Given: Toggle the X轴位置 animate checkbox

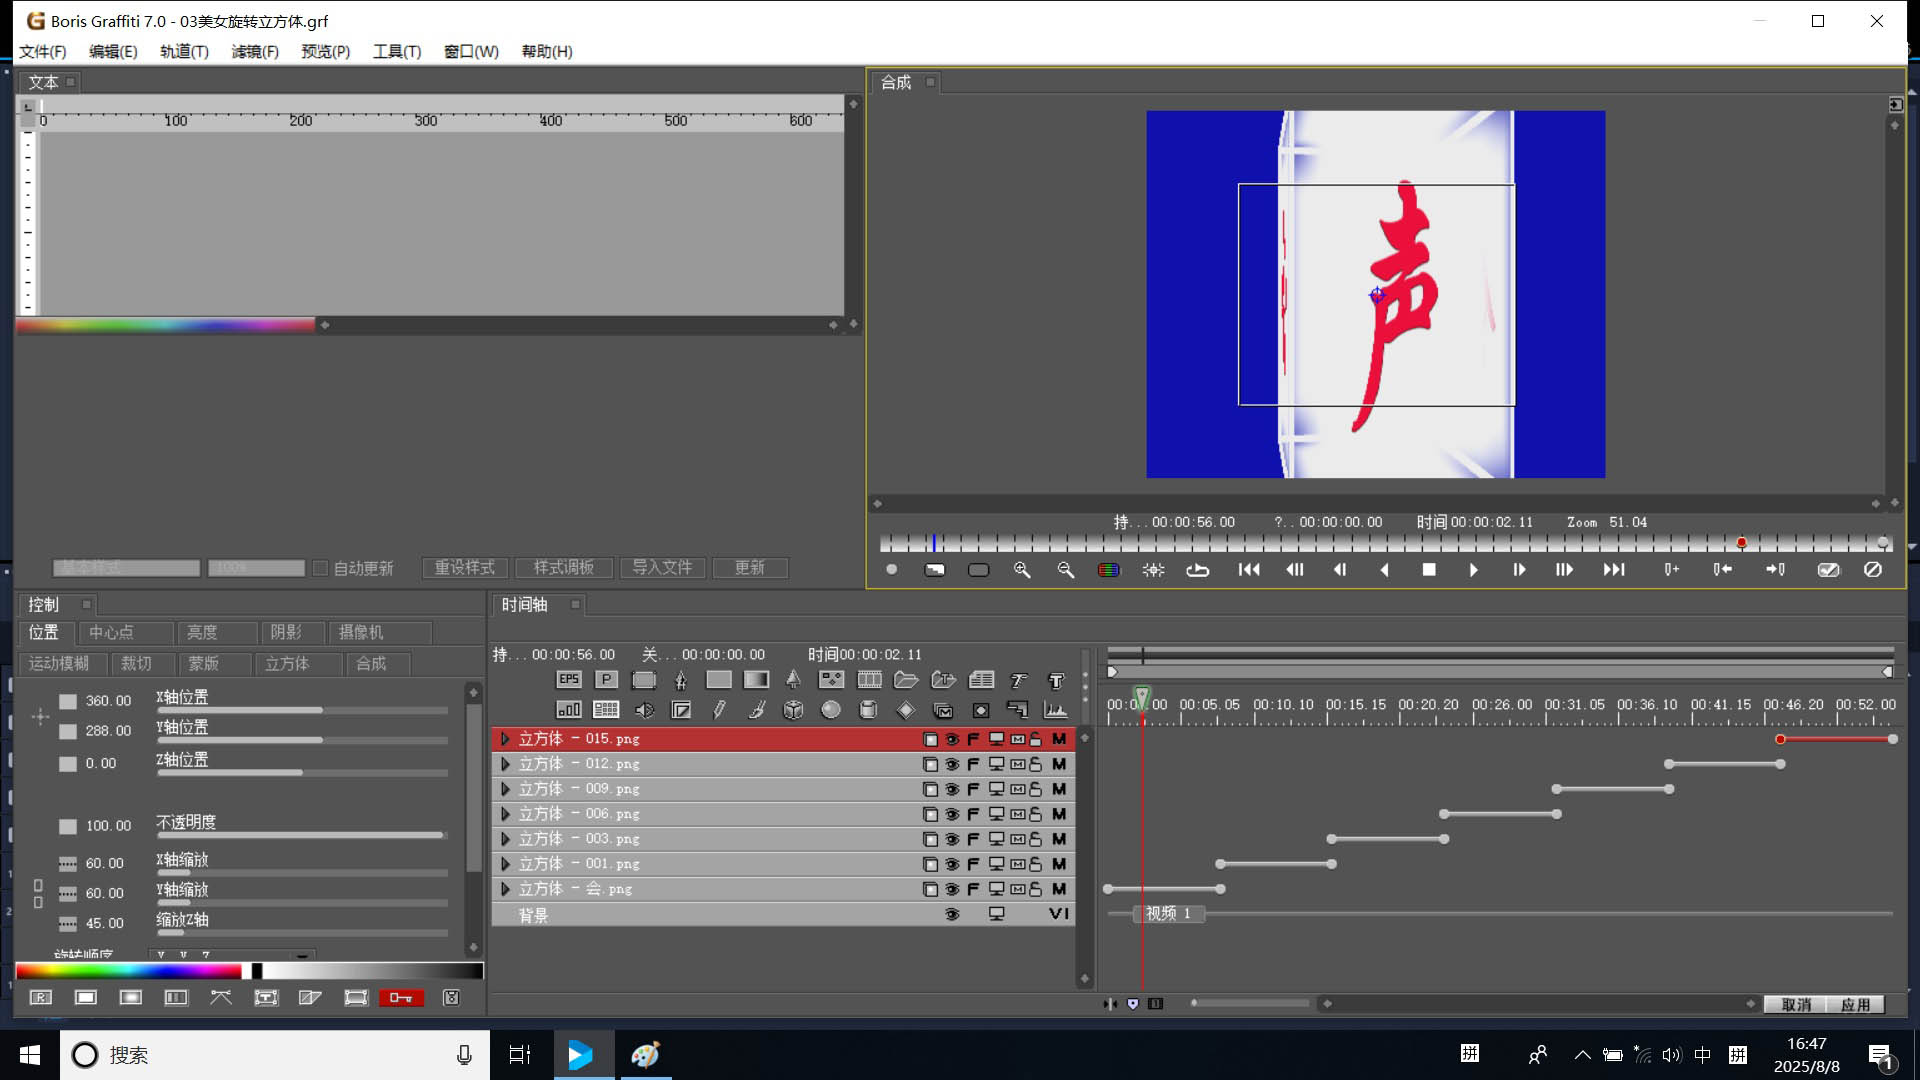Looking at the screenshot, I should [68, 701].
